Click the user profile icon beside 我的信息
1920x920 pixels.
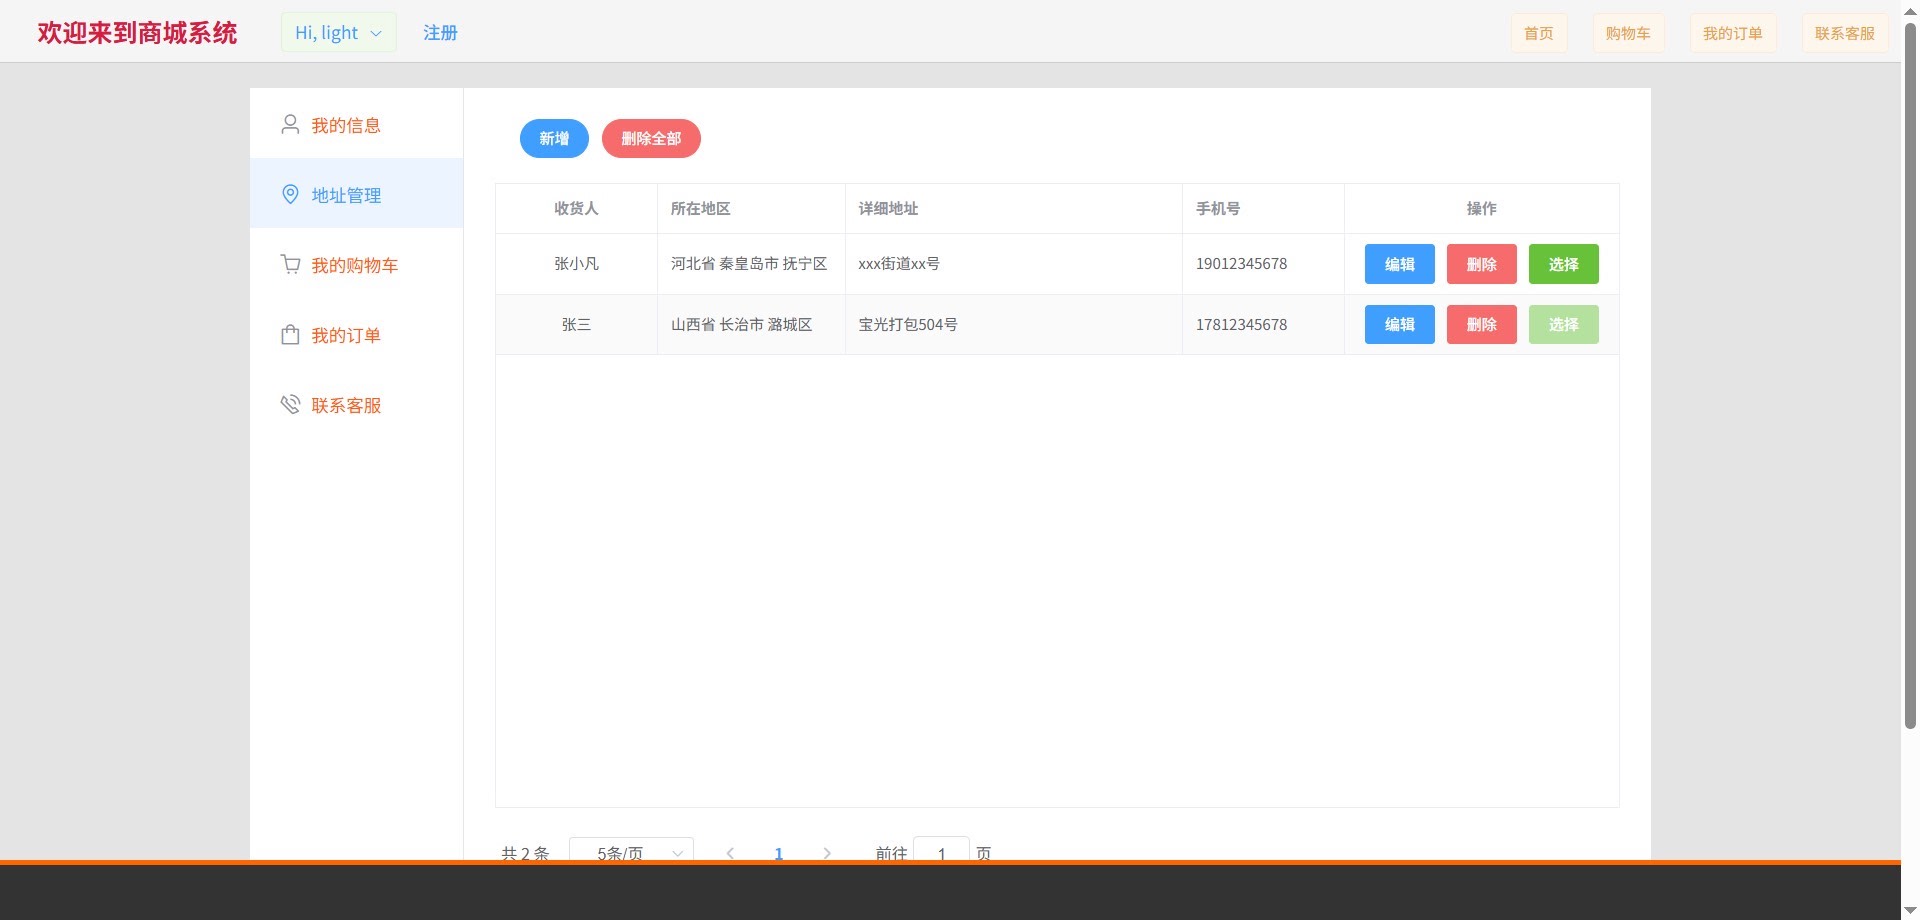pyautogui.click(x=290, y=125)
